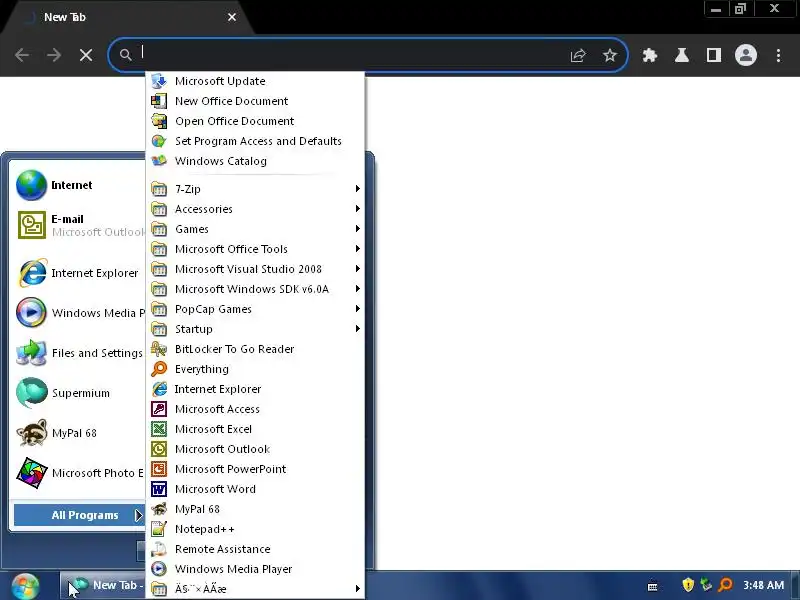Click the Notepad++ icon
The width and height of the screenshot is (800, 600).
(159, 529)
